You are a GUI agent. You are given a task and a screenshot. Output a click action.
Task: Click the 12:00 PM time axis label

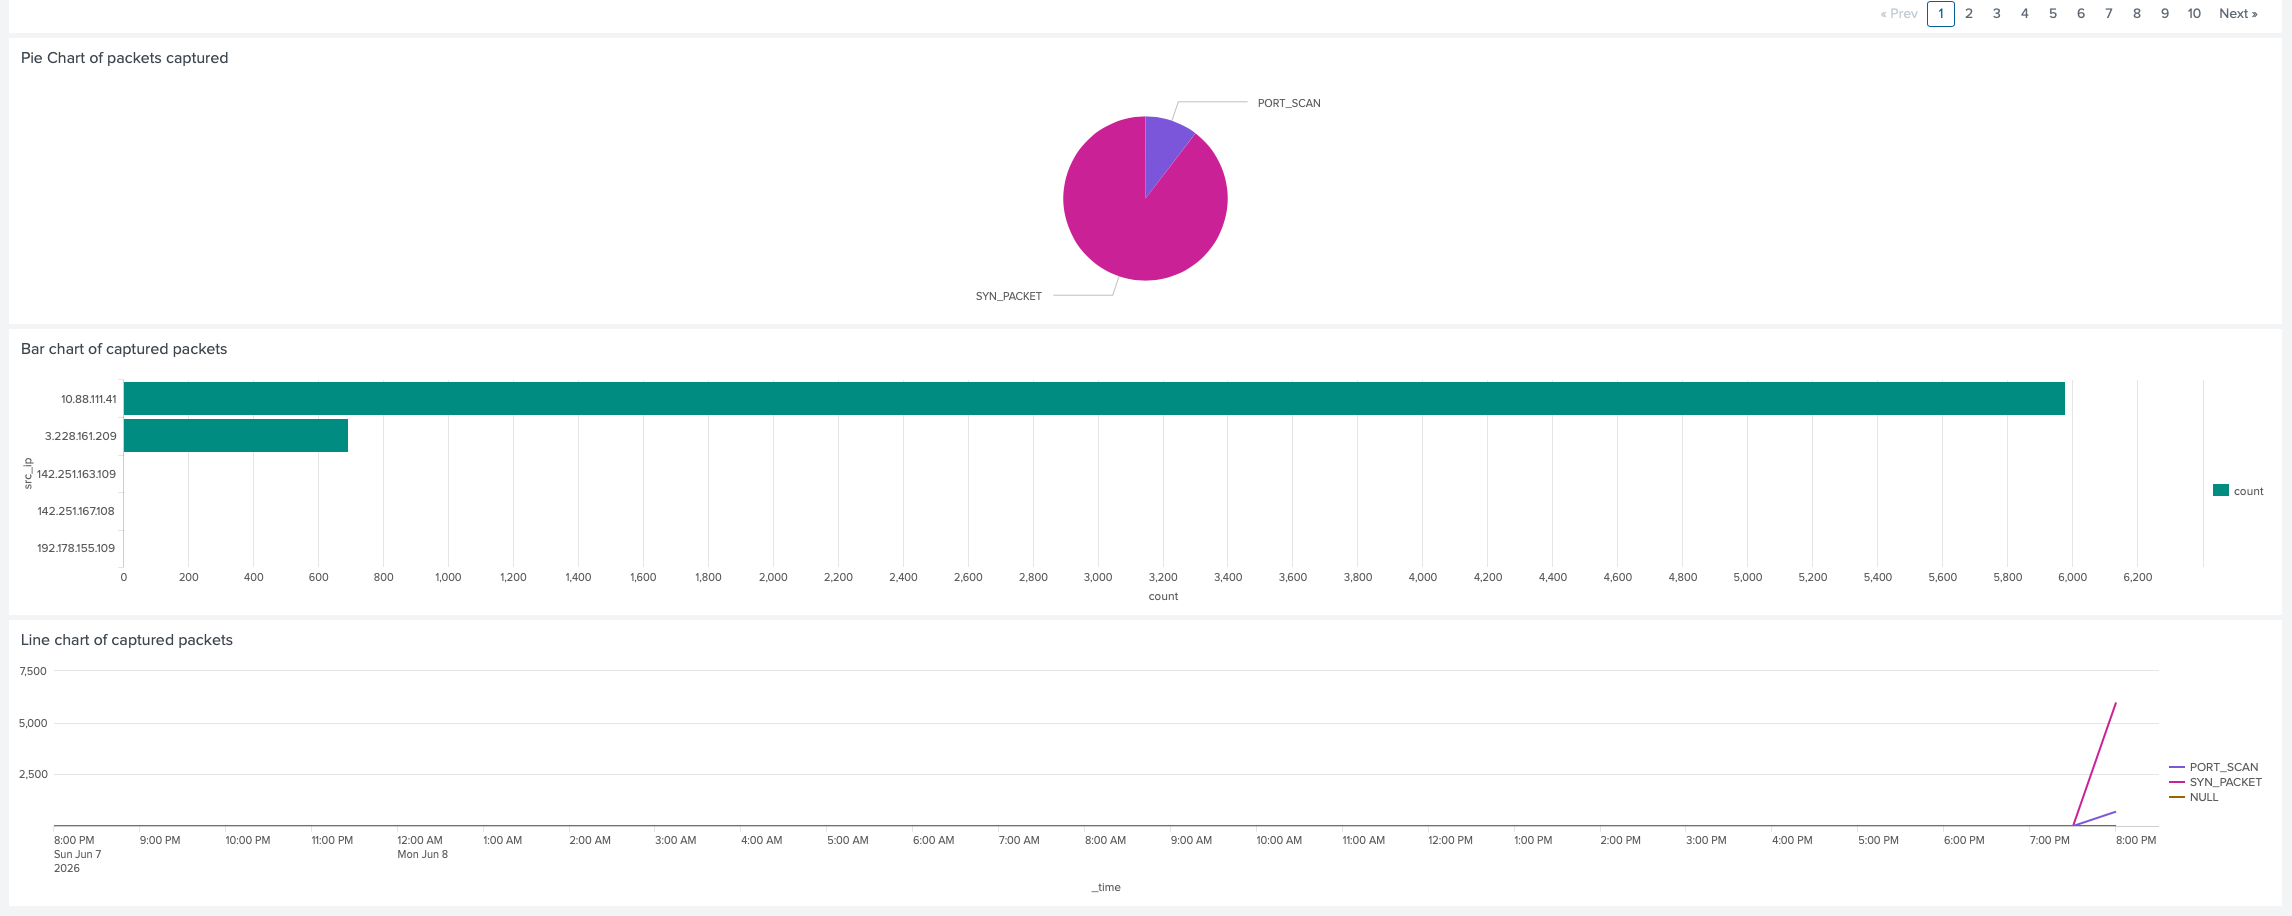tap(1450, 840)
